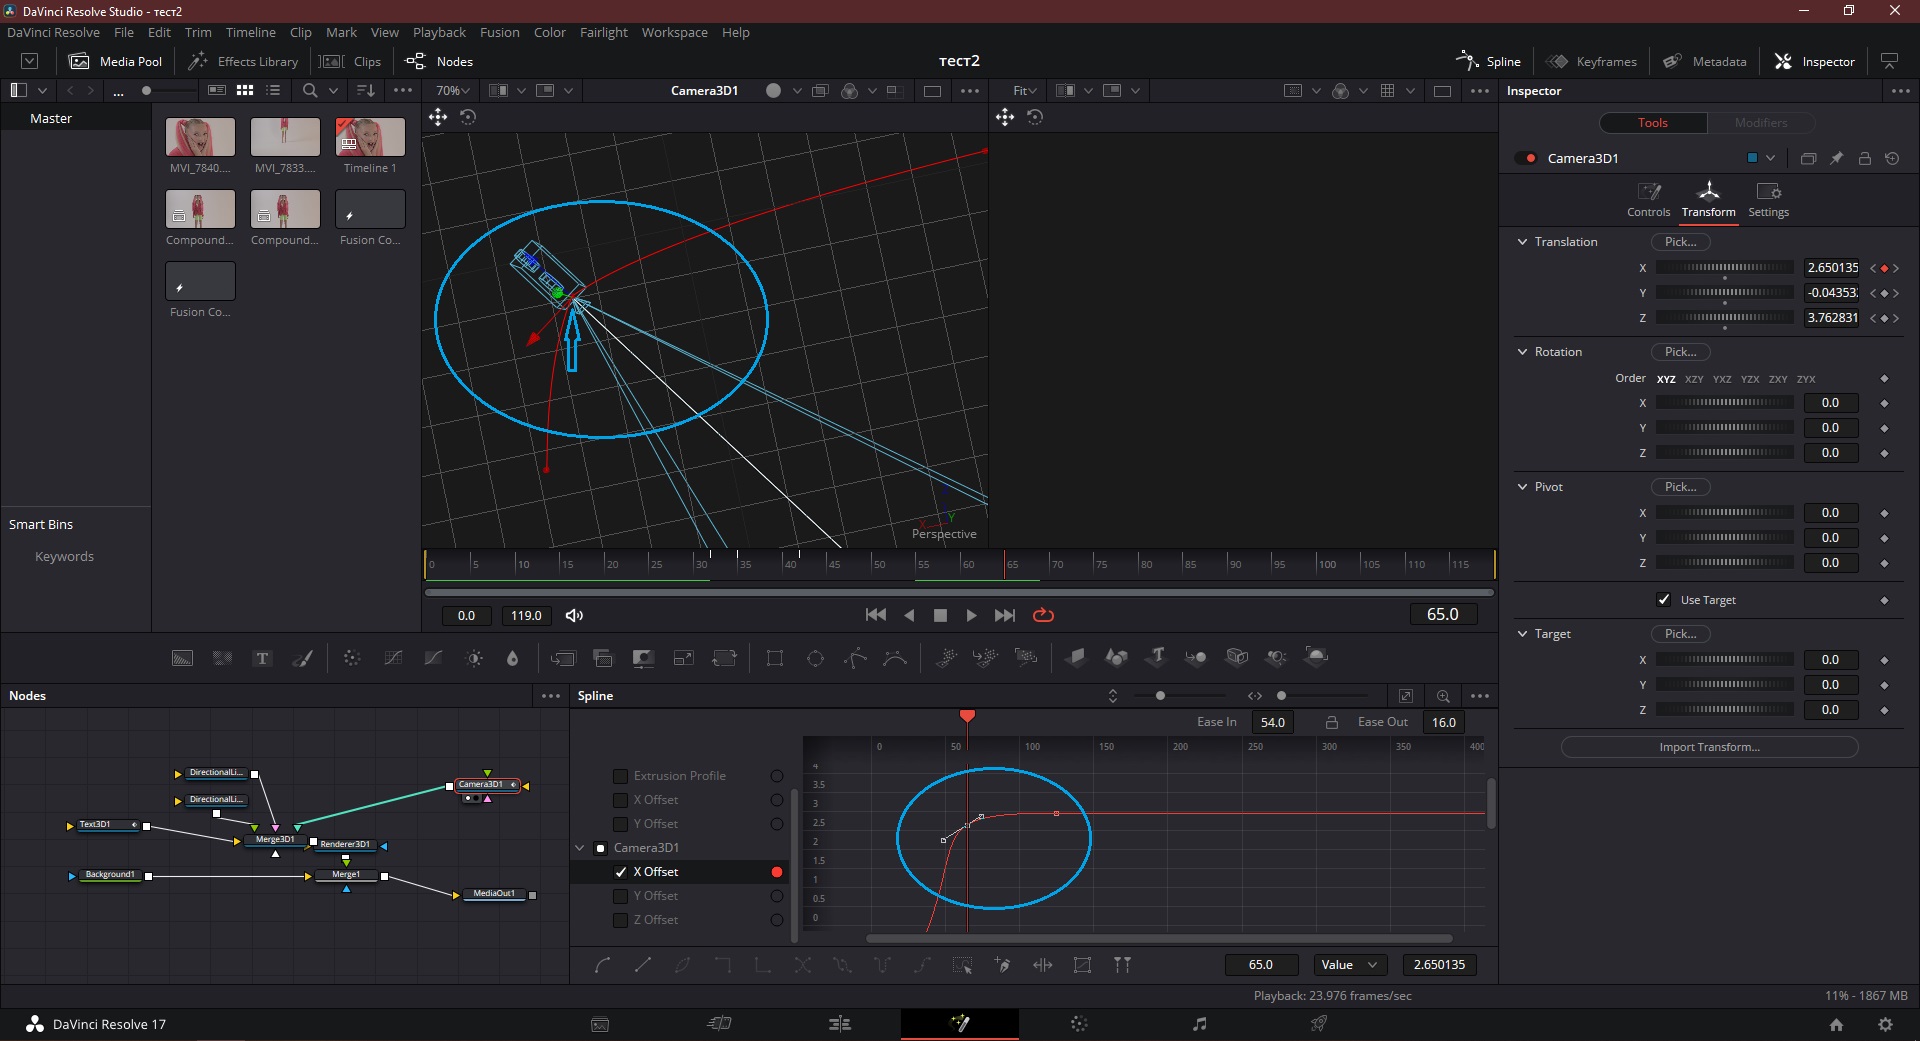Open the Fusion menu
Screen dimensions: 1920x1041
[x=500, y=32]
